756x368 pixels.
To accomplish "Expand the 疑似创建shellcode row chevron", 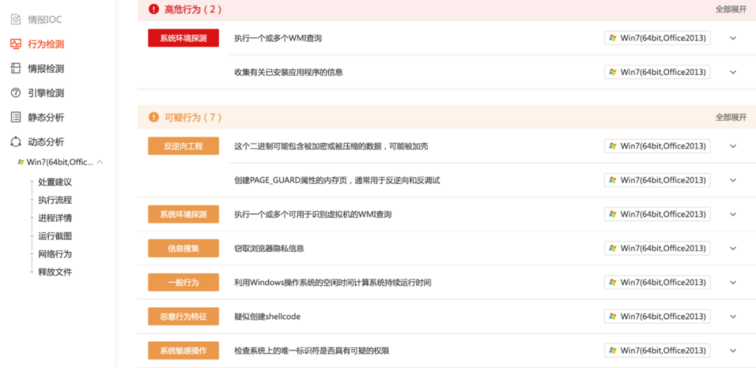I will [x=733, y=316].
